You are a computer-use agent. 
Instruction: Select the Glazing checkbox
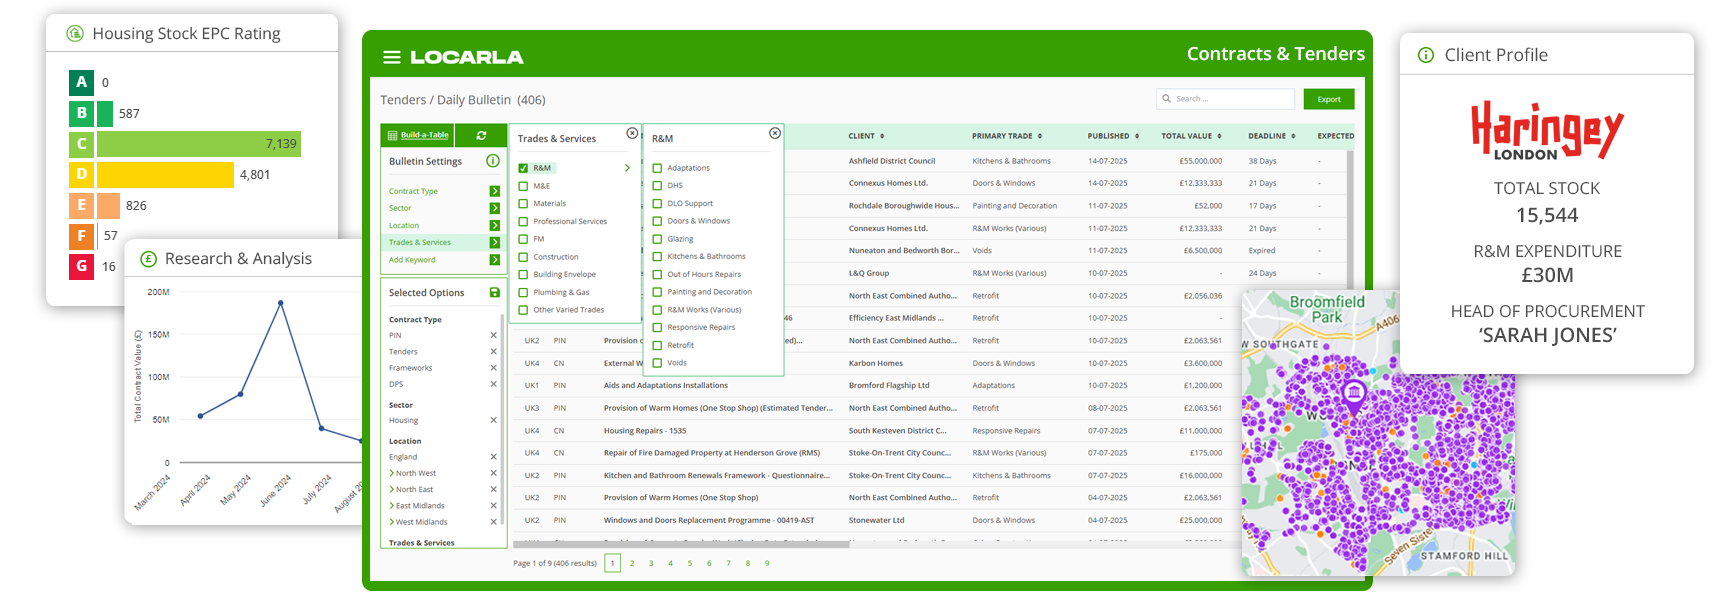[657, 239]
